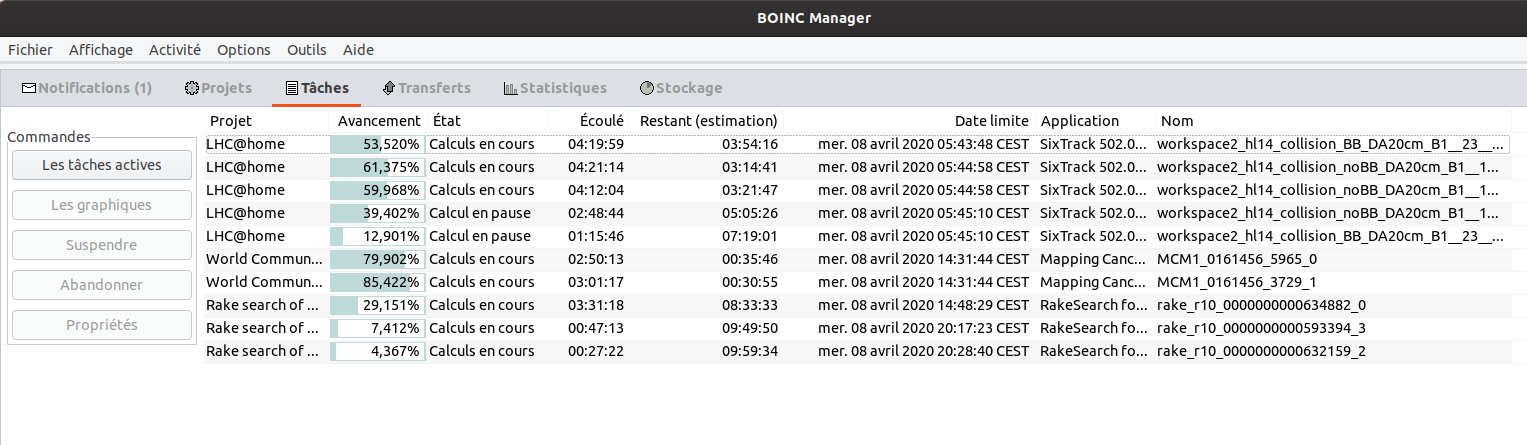Click the Propriétés button
Image resolution: width=1527 pixels, height=445 pixels.
(102, 325)
